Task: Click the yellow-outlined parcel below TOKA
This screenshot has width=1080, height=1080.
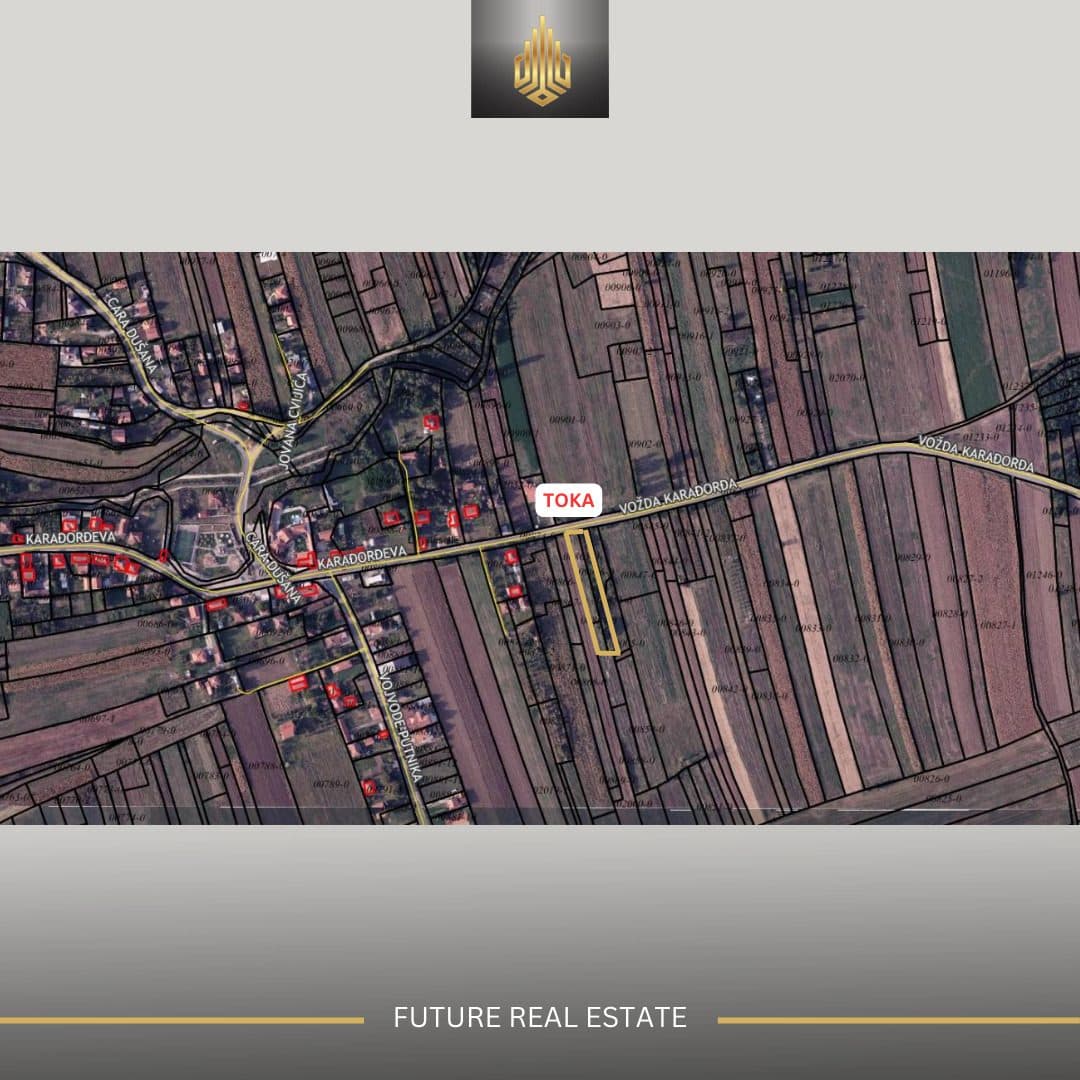Action: click(x=592, y=592)
